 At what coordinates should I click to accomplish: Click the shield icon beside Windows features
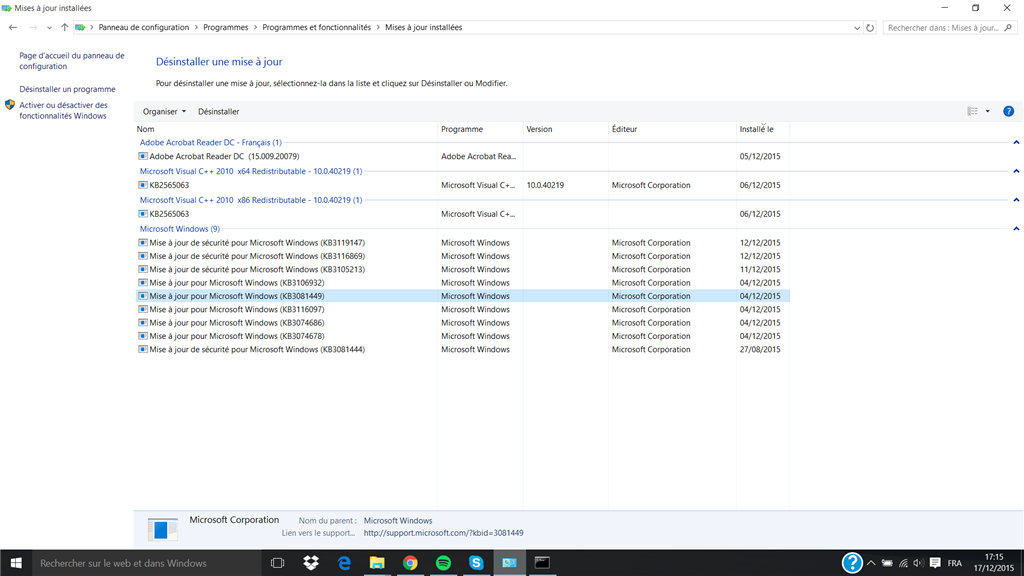[10, 105]
